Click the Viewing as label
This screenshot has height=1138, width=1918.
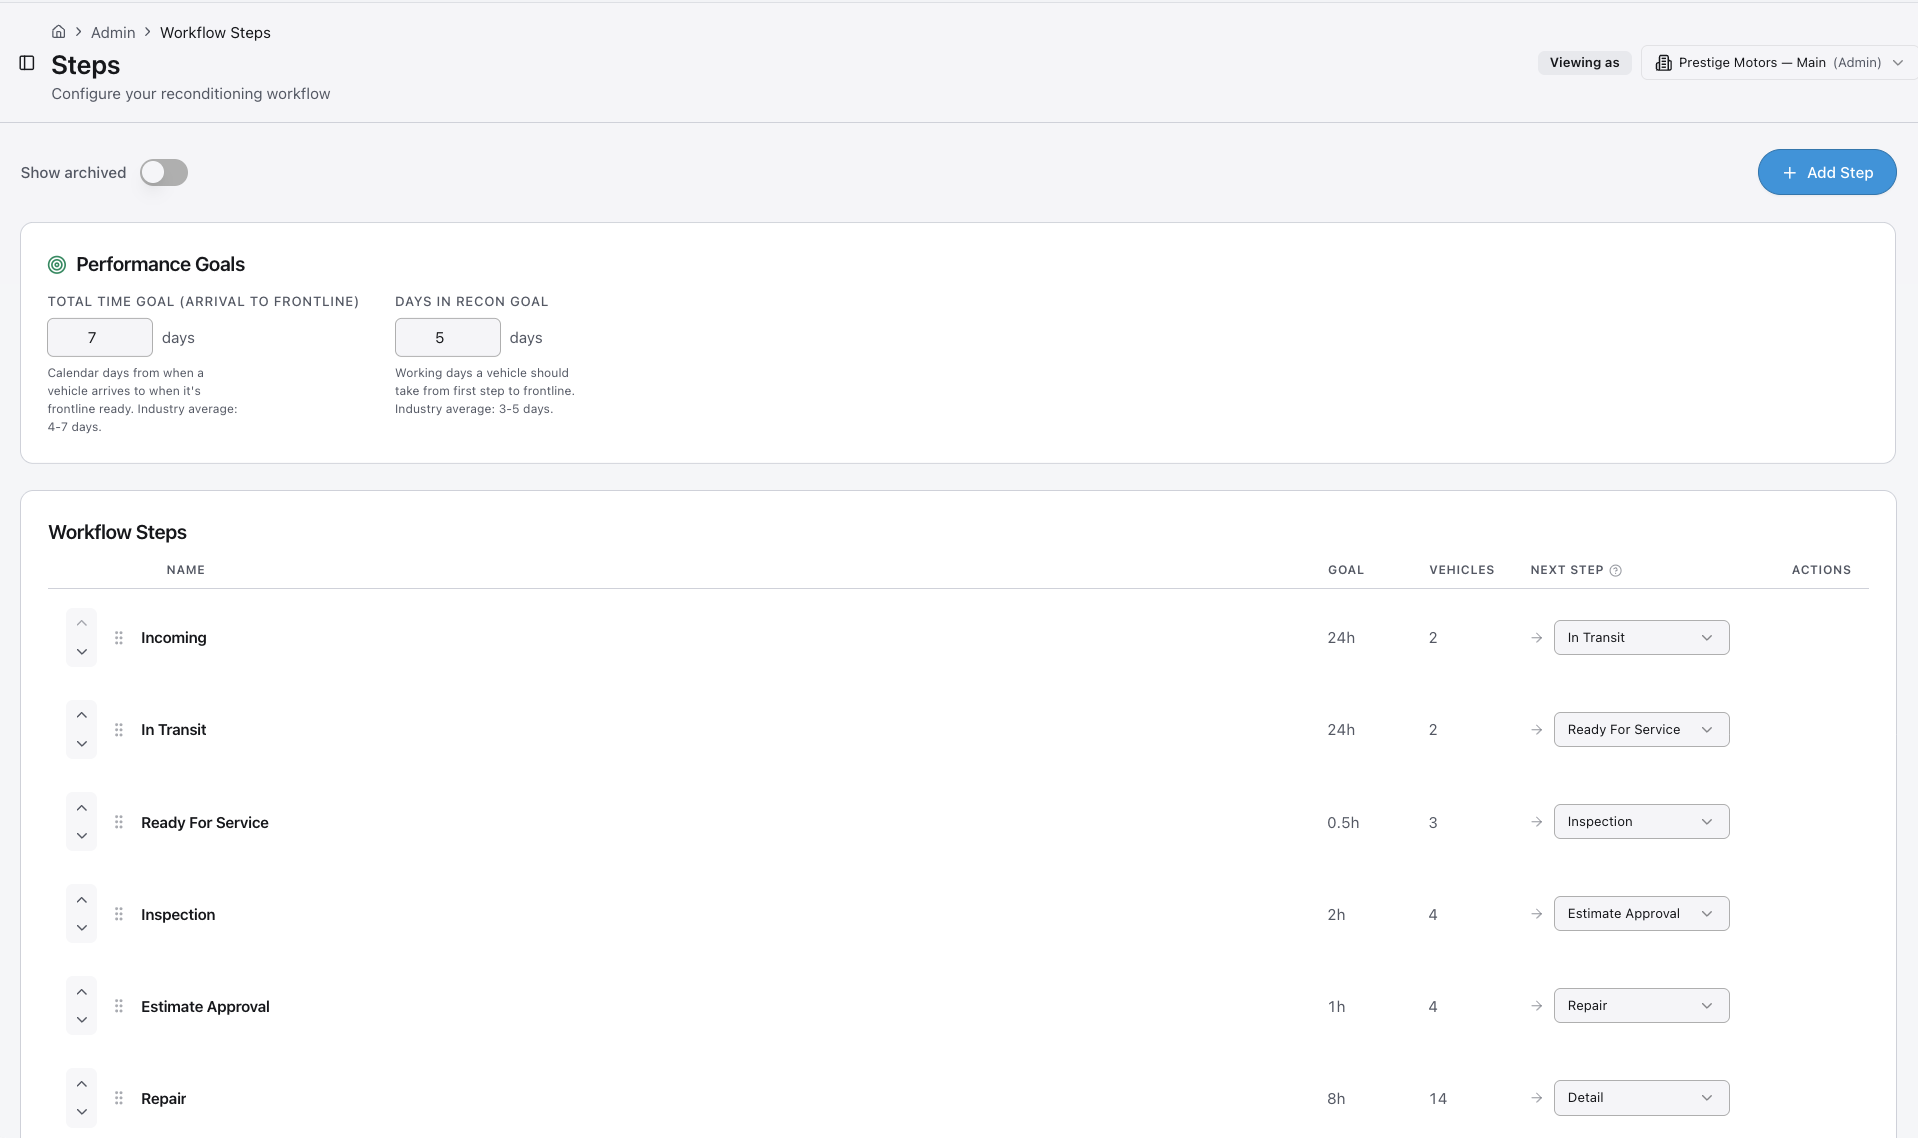click(x=1584, y=63)
